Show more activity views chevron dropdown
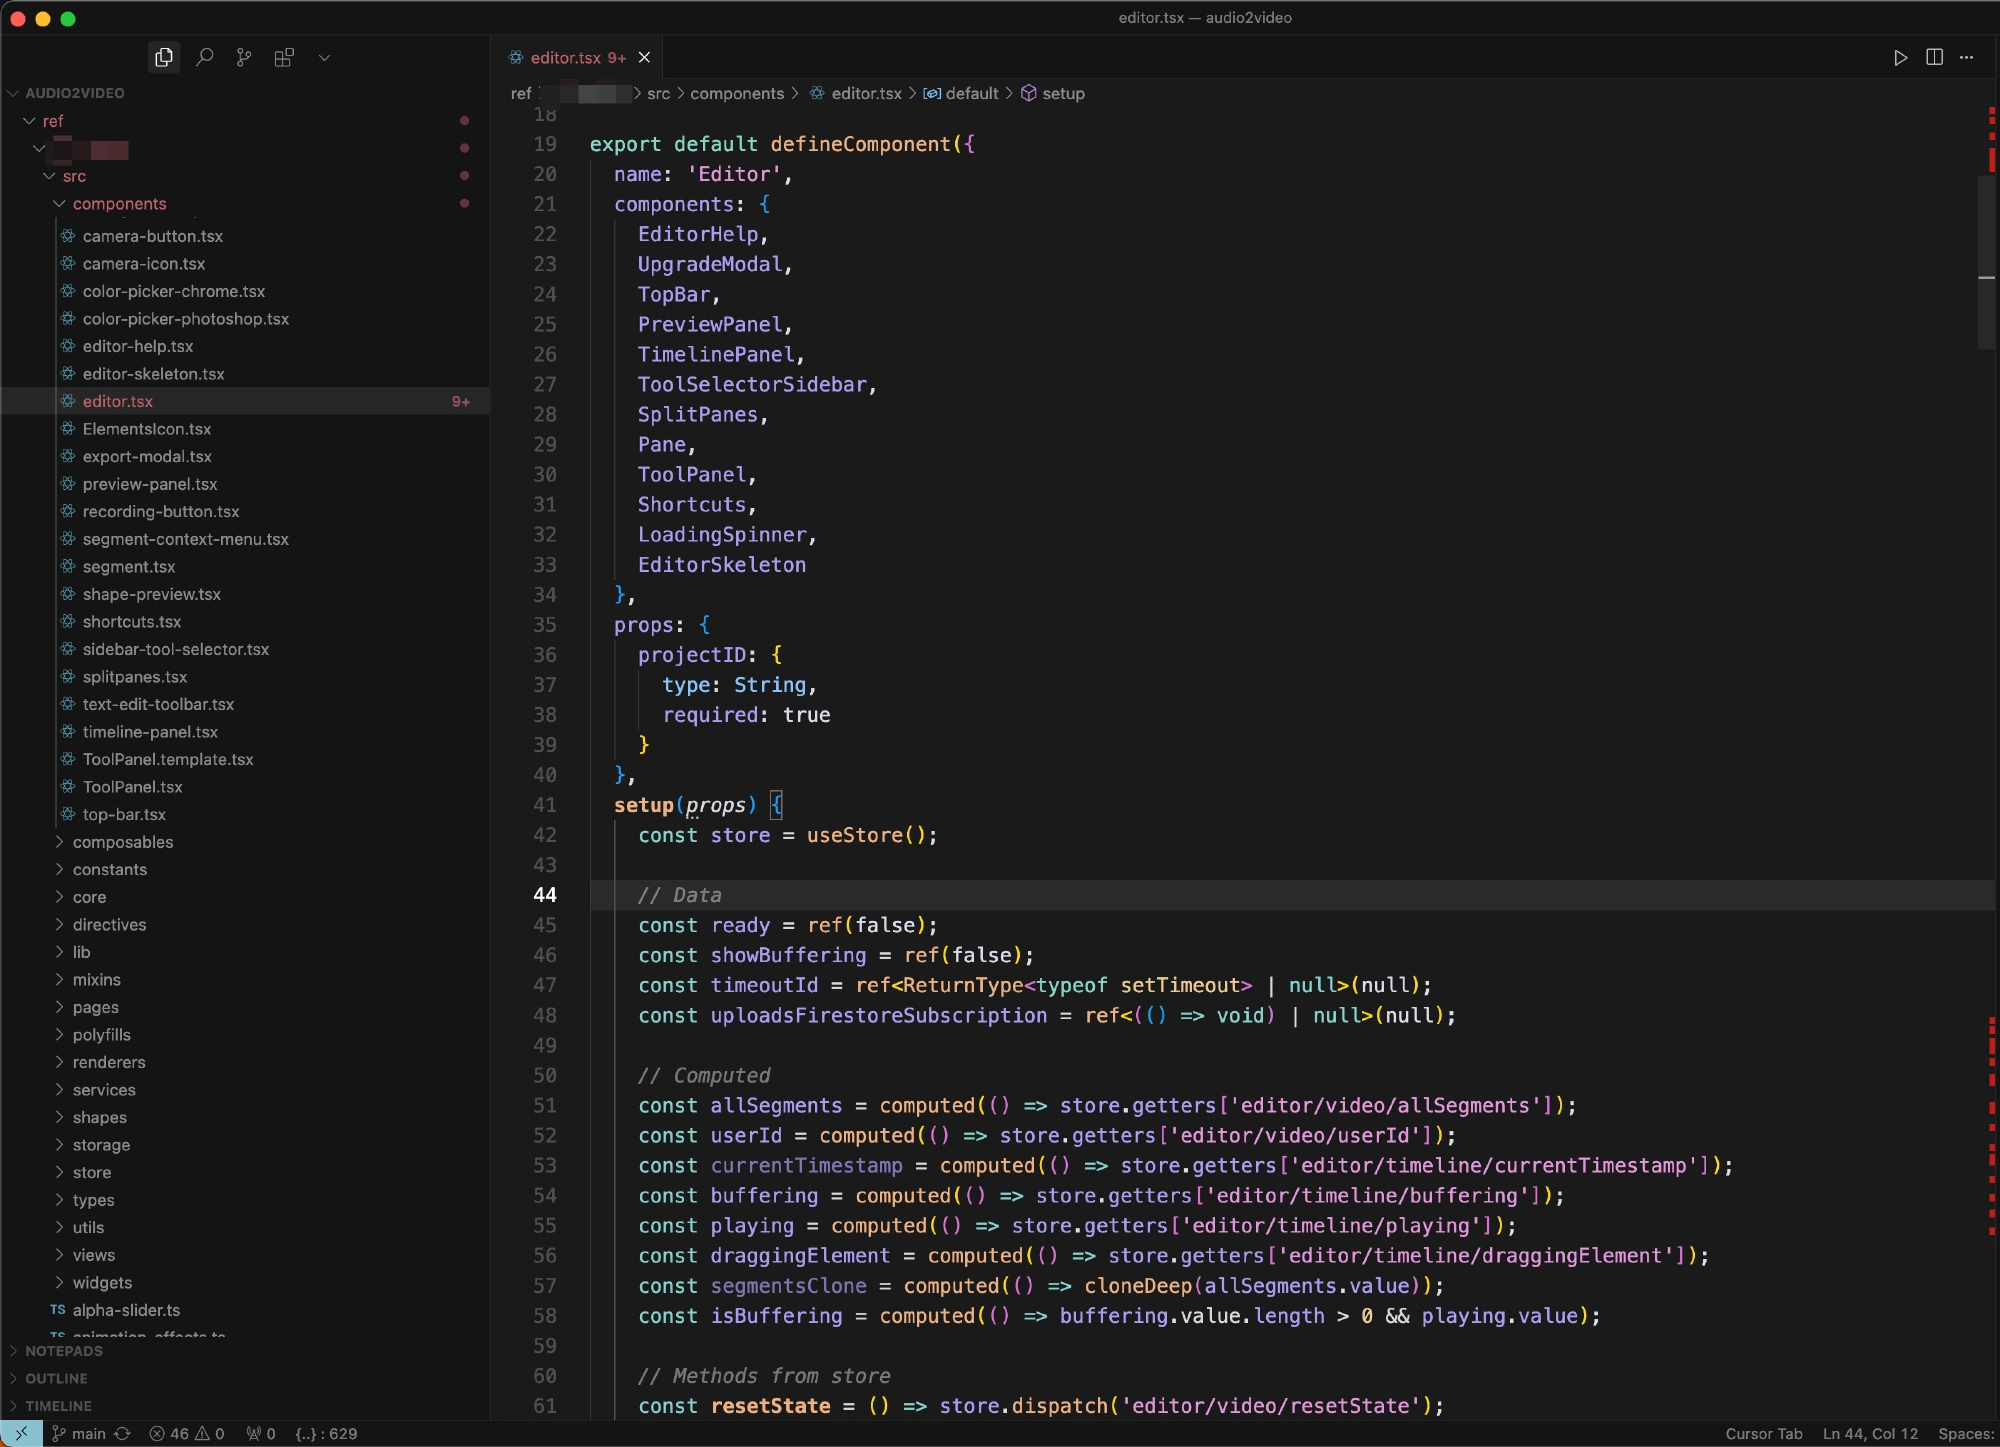Image resolution: width=2000 pixels, height=1447 pixels. 324,57
